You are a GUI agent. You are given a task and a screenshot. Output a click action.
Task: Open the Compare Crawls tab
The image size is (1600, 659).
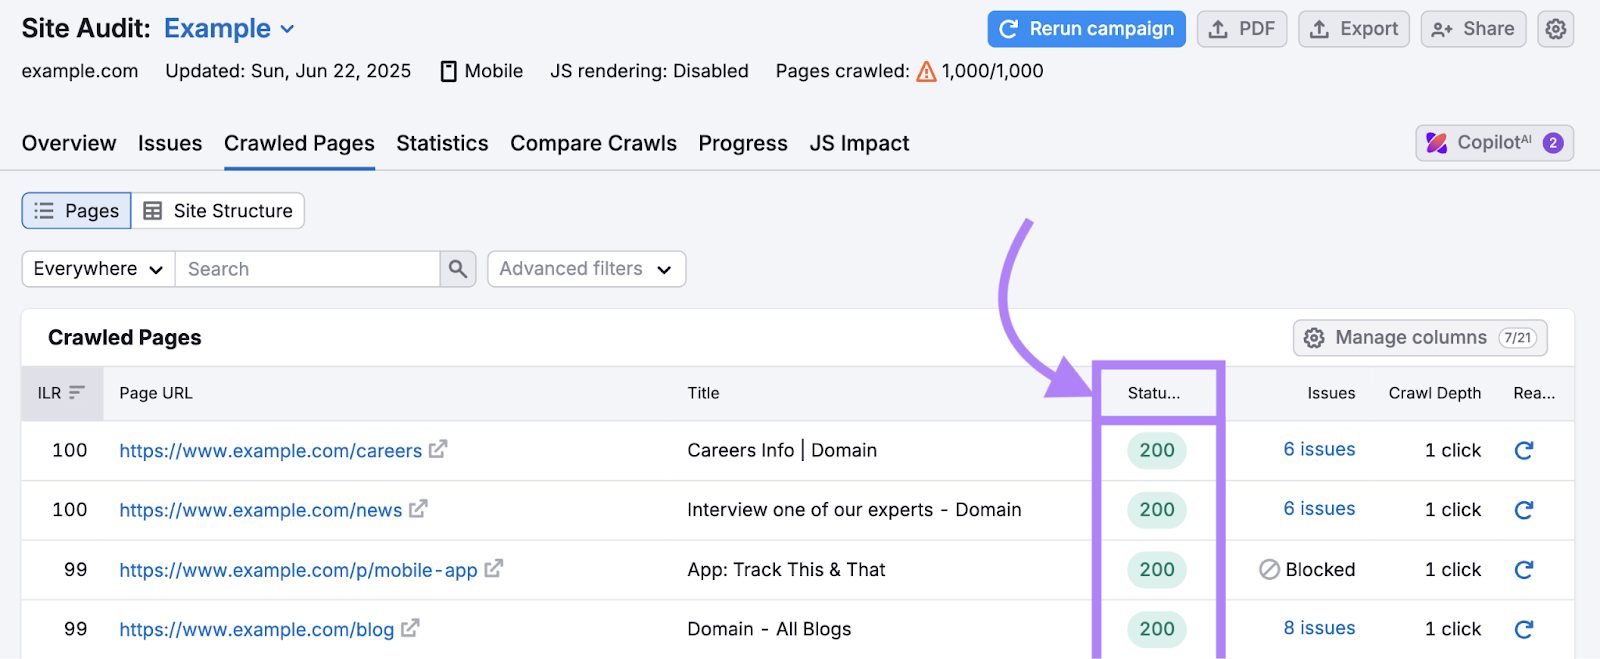[593, 144]
